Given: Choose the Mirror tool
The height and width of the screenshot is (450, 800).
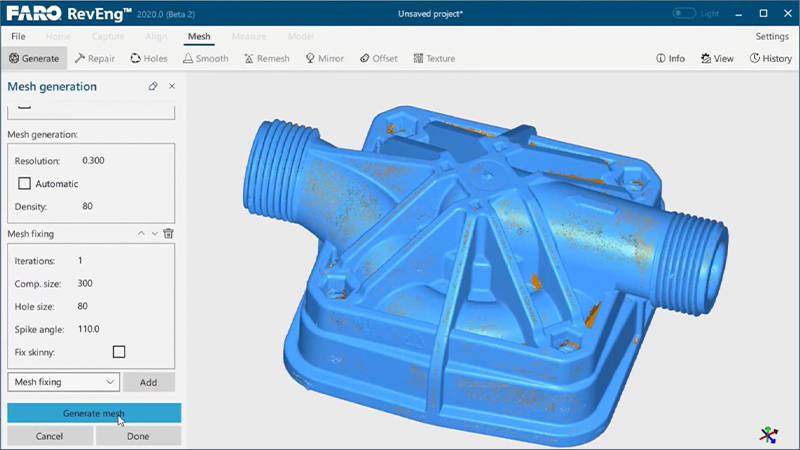Looking at the screenshot, I should point(325,58).
